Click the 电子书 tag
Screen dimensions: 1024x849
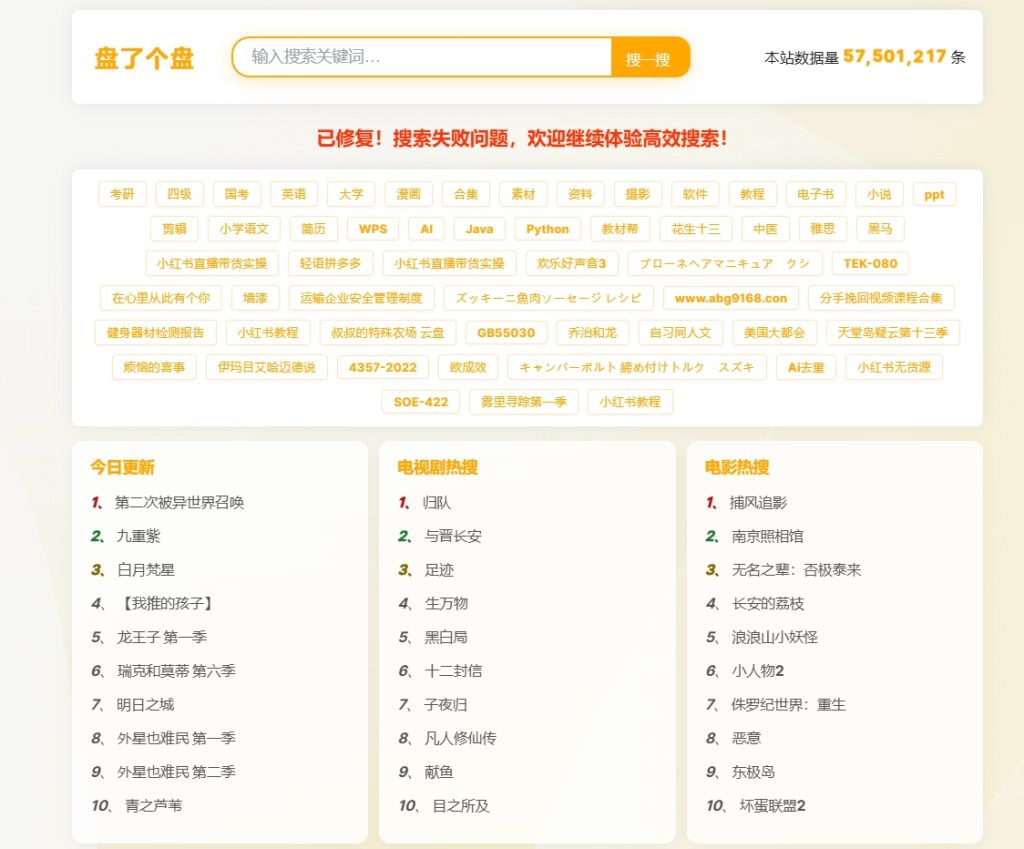815,193
